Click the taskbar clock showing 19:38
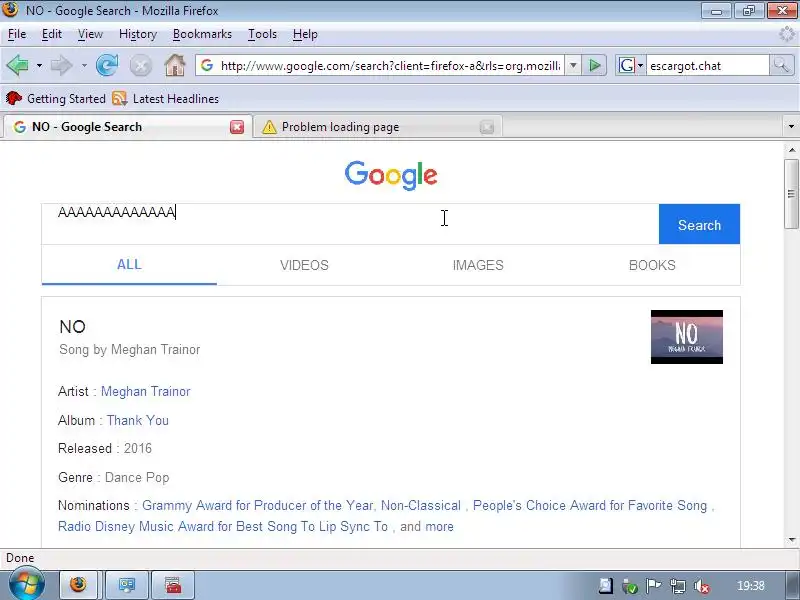 coord(751,586)
